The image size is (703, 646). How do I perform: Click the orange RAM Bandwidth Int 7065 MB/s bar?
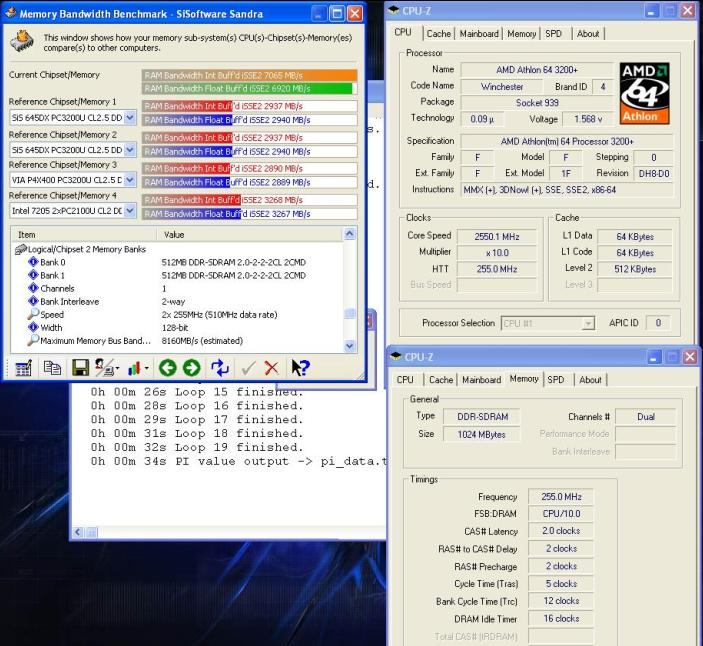[250, 75]
